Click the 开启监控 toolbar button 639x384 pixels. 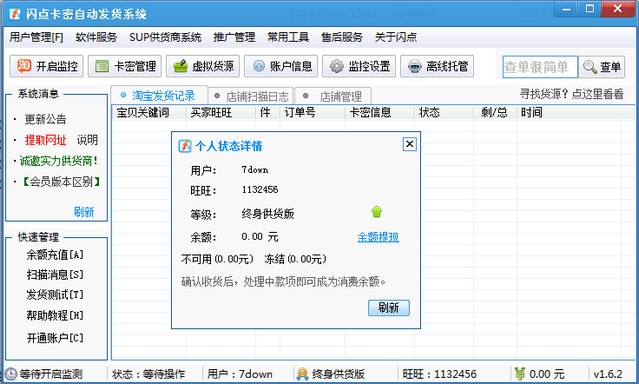[46, 66]
